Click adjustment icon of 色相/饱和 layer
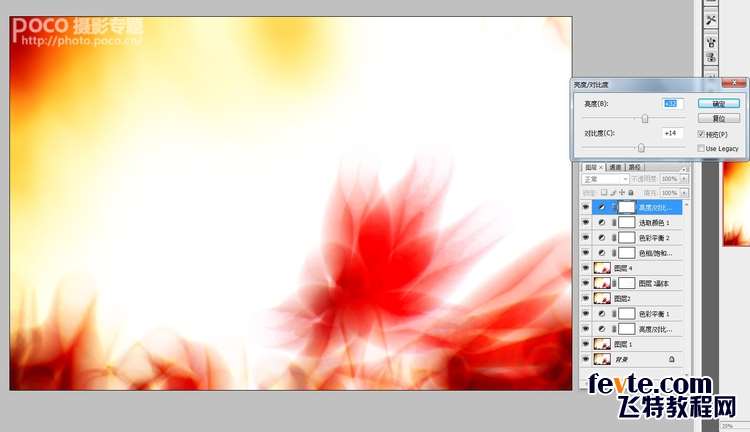Image resolution: width=750 pixels, height=432 pixels. pos(602,253)
